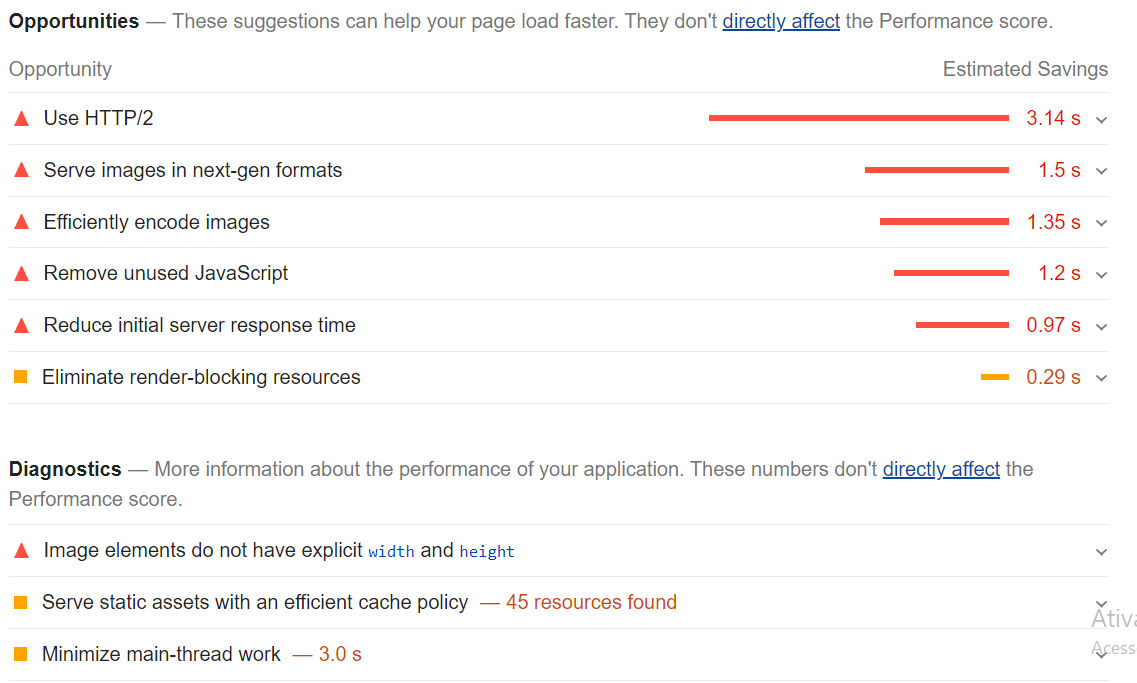Expand Eliminate render-blocking resources chevron

point(1101,378)
